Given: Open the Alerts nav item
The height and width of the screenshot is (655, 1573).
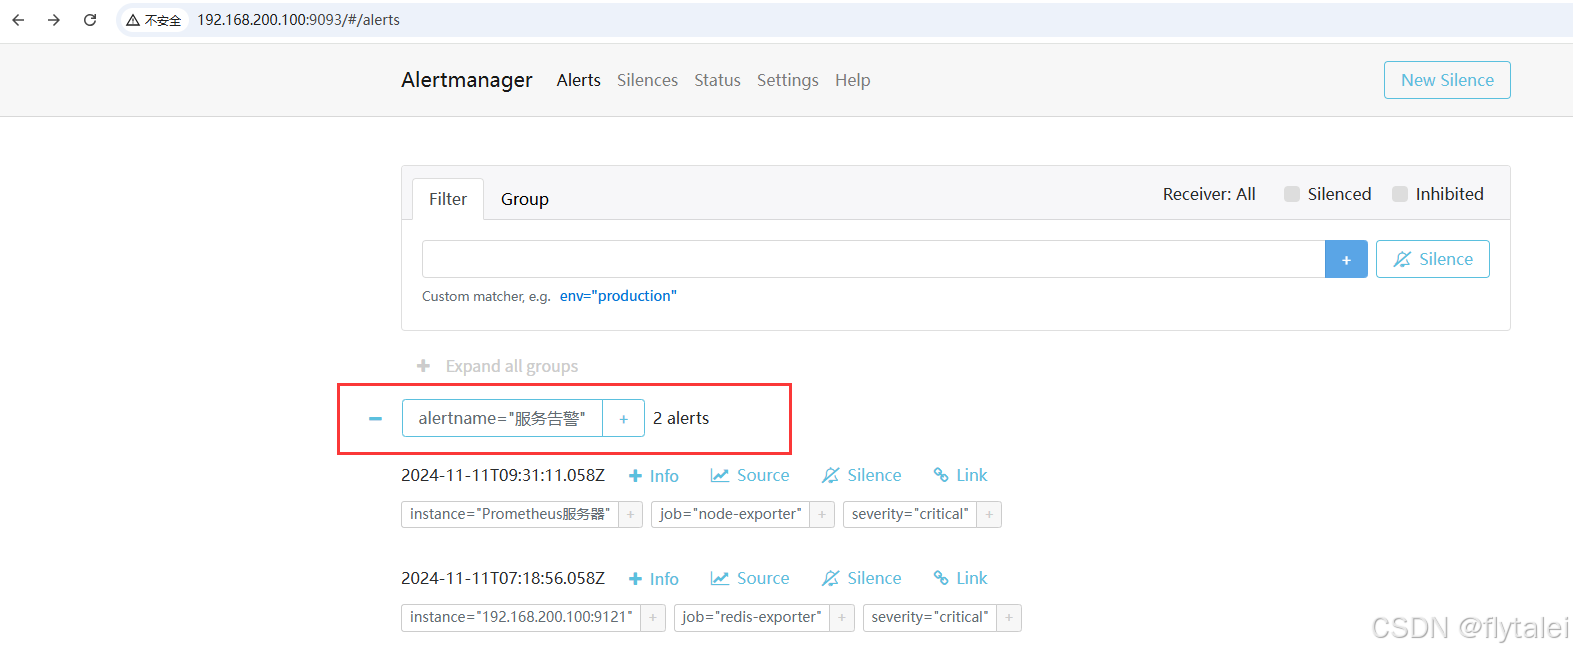Looking at the screenshot, I should pos(579,80).
